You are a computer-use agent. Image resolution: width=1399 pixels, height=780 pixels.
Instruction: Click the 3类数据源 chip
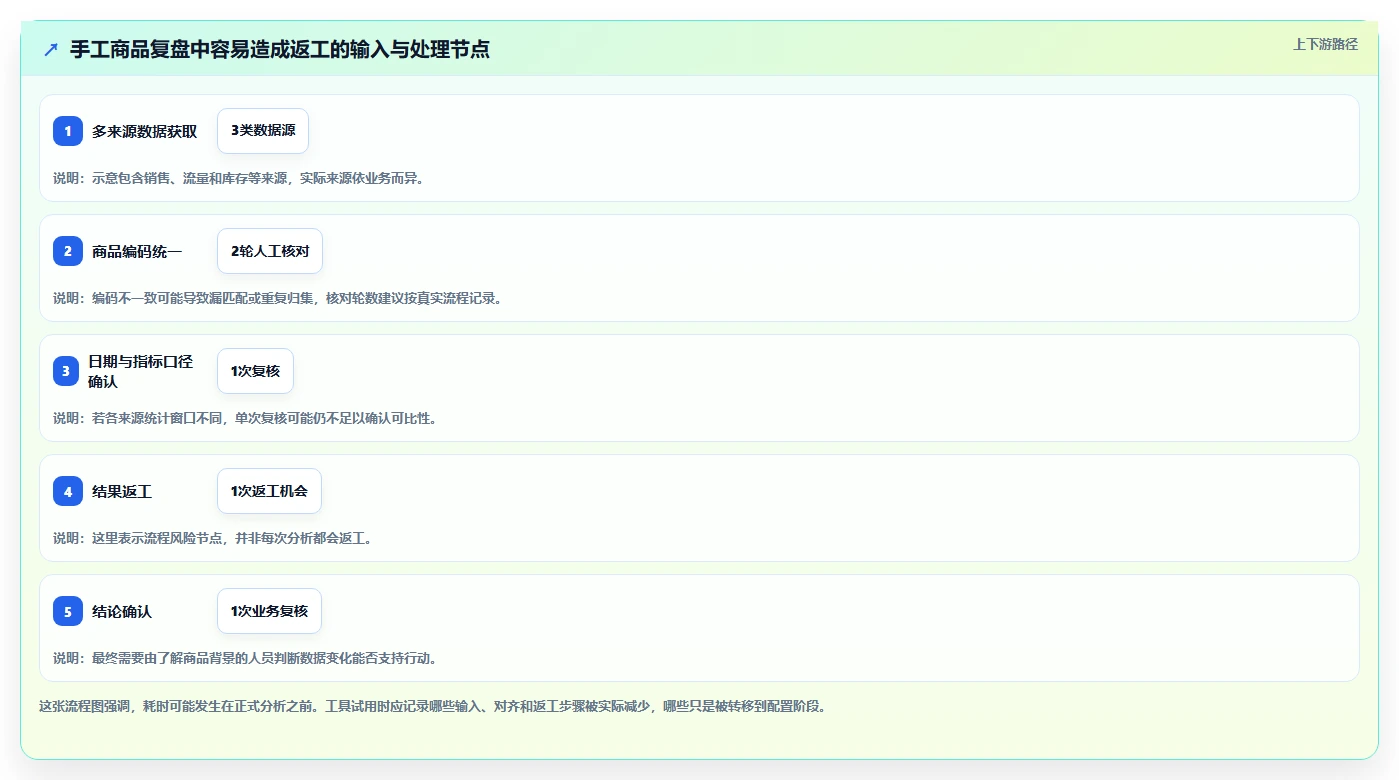pyautogui.click(x=263, y=131)
